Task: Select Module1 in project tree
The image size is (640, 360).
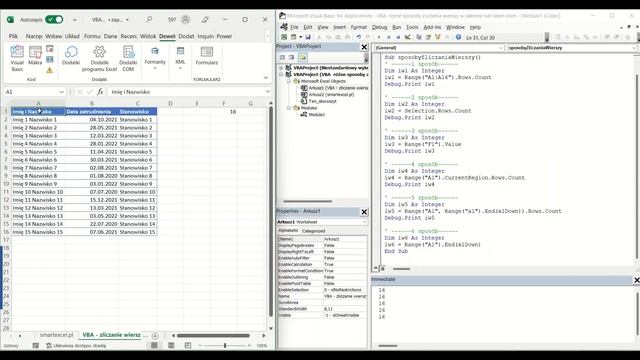Action: tap(316, 115)
